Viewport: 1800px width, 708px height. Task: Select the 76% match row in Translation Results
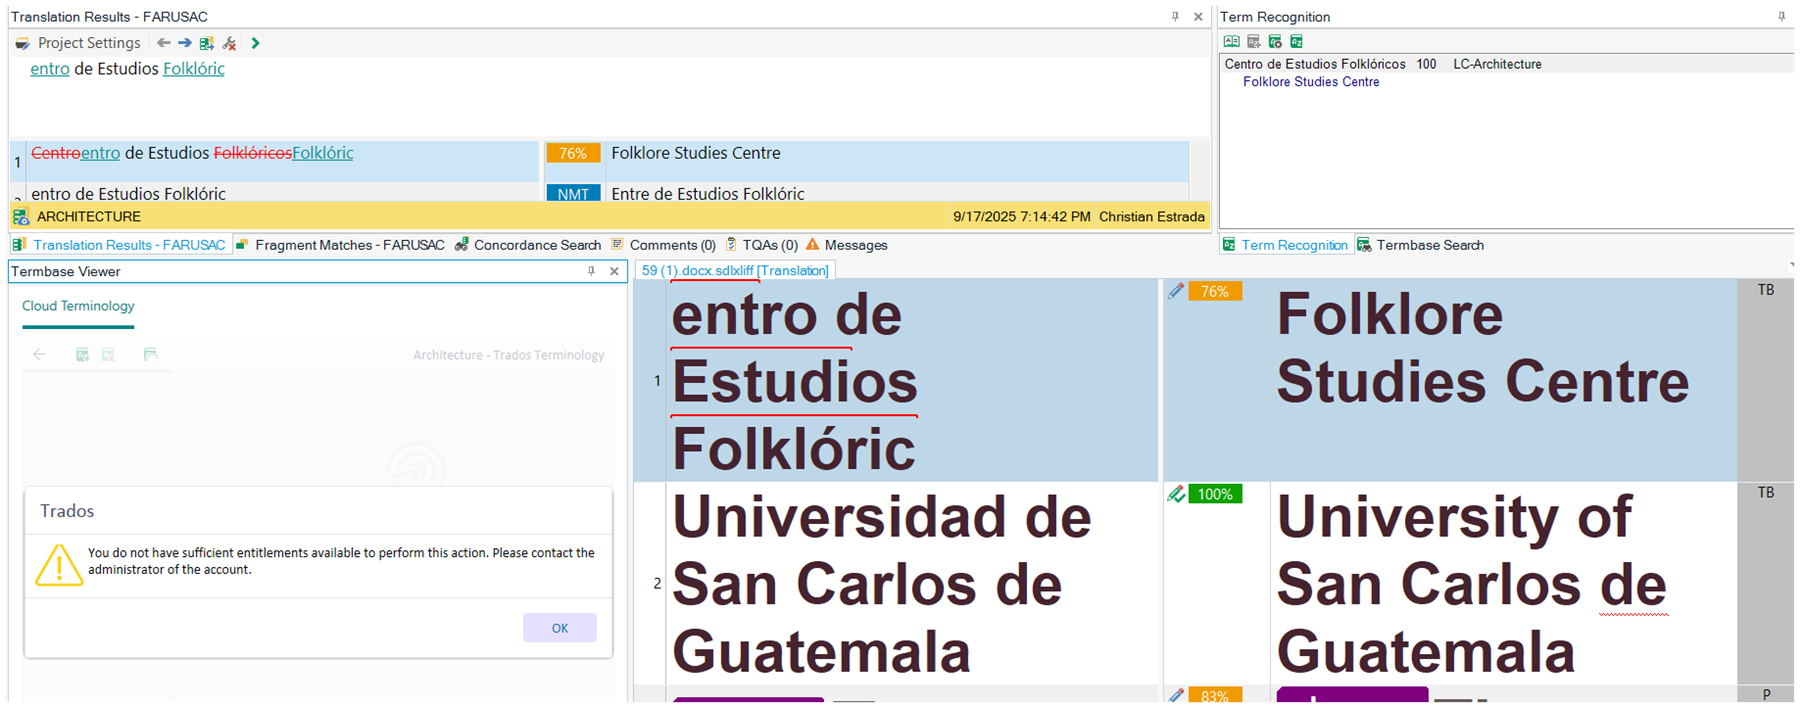pyautogui.click(x=600, y=161)
